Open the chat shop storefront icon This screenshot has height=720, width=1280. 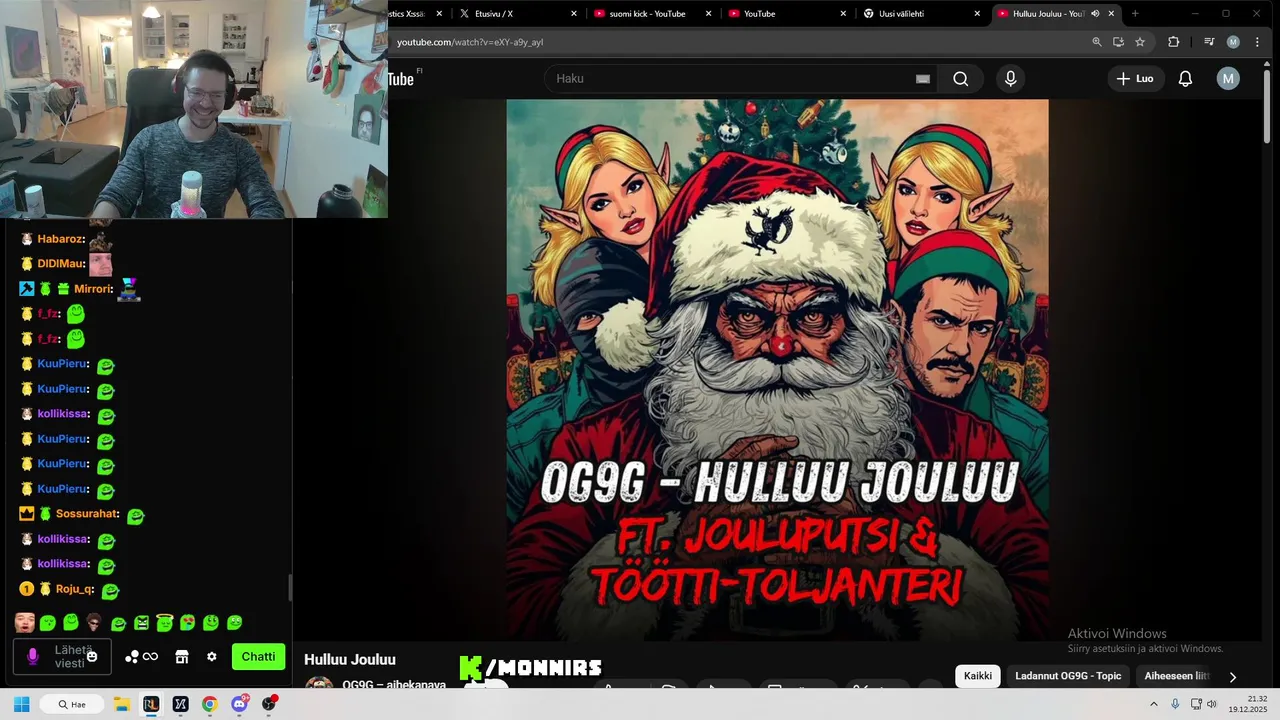[x=182, y=657]
